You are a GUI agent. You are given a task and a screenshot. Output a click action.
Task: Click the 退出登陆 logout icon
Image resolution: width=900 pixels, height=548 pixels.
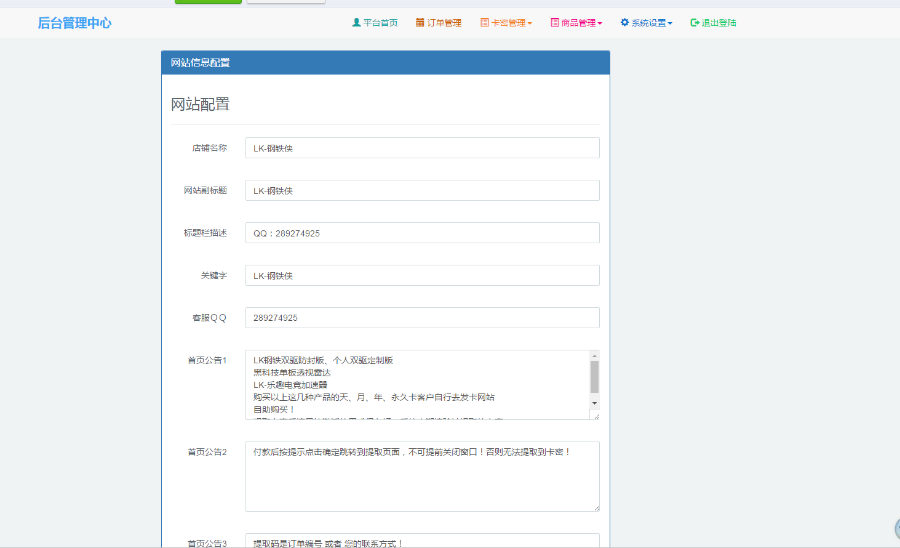(695, 22)
